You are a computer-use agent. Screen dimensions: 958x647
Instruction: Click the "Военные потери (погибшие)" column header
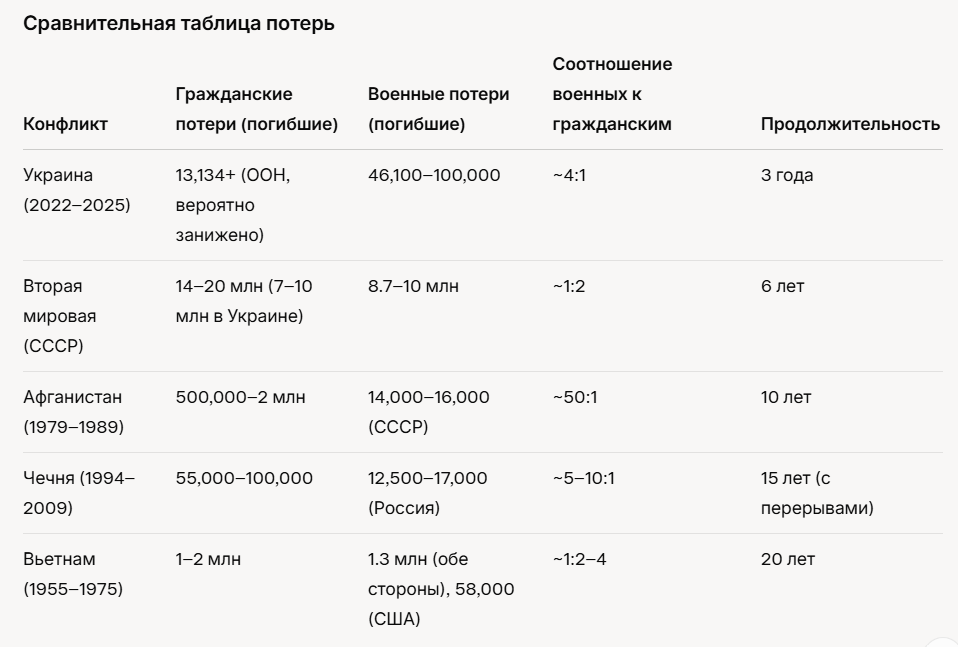click(x=438, y=109)
